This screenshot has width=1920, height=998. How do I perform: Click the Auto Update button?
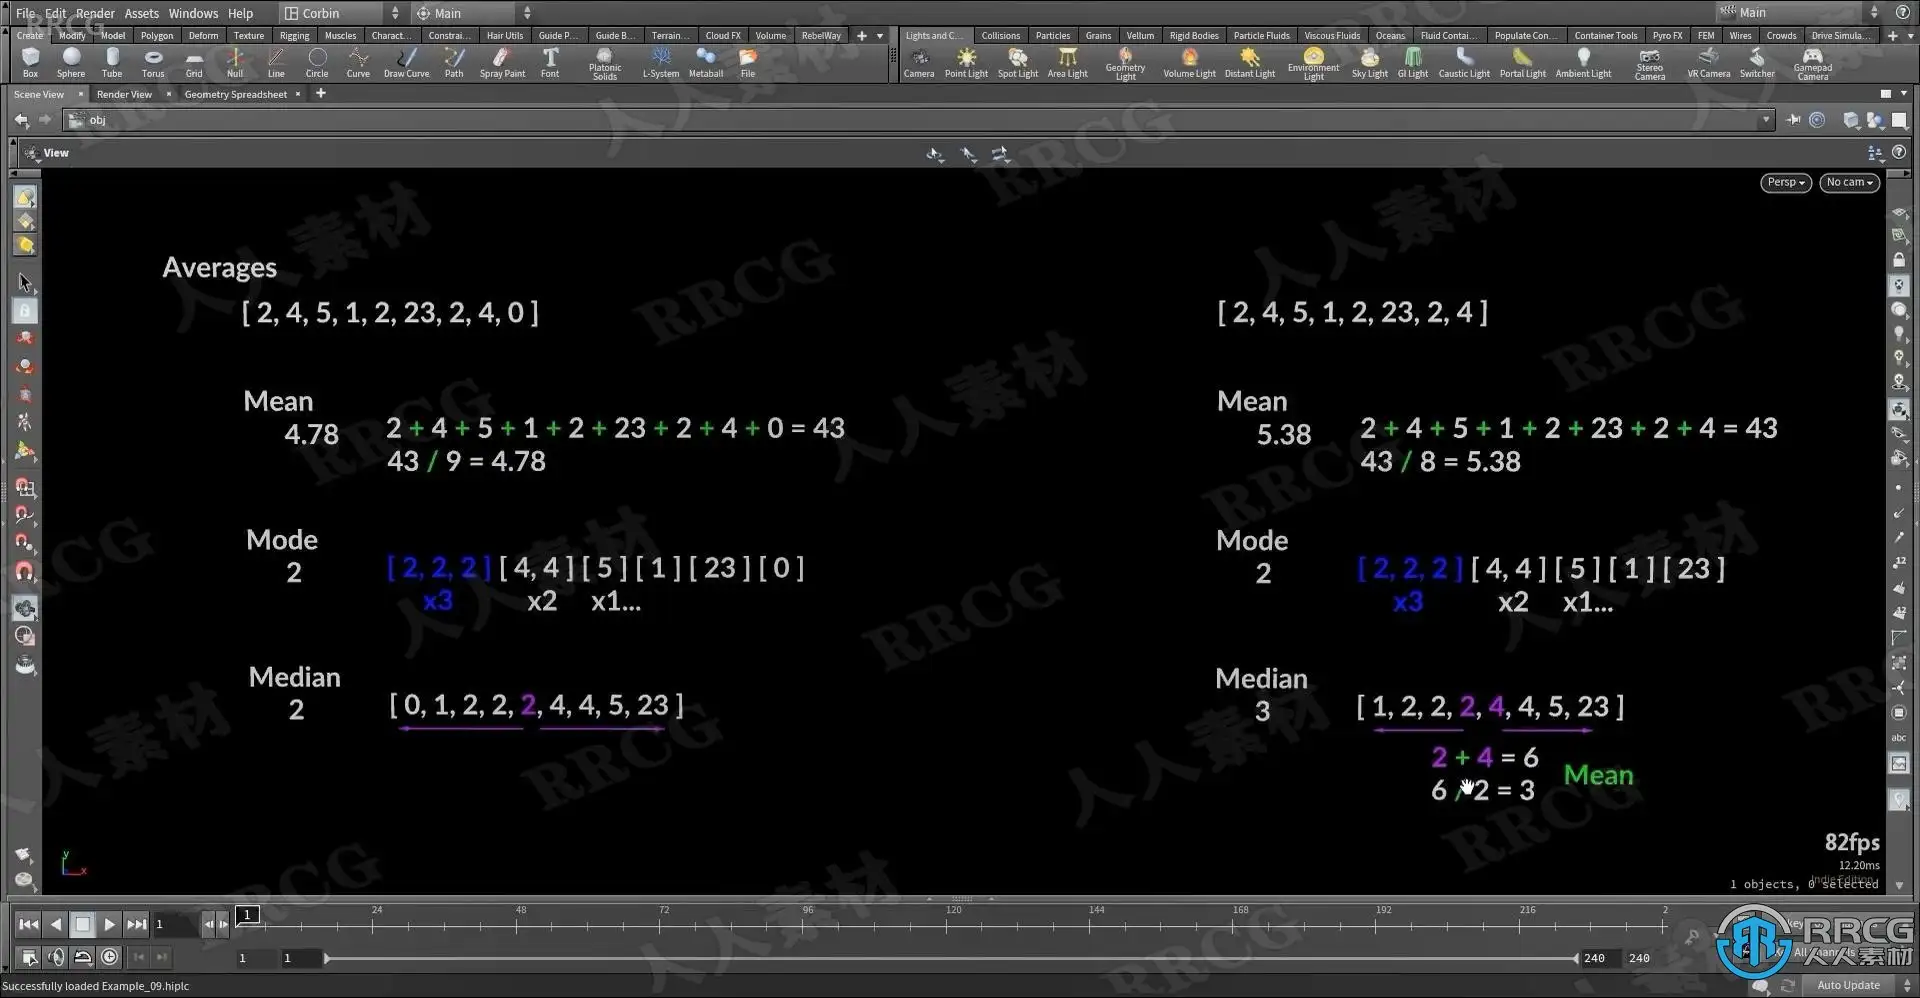click(x=1848, y=985)
